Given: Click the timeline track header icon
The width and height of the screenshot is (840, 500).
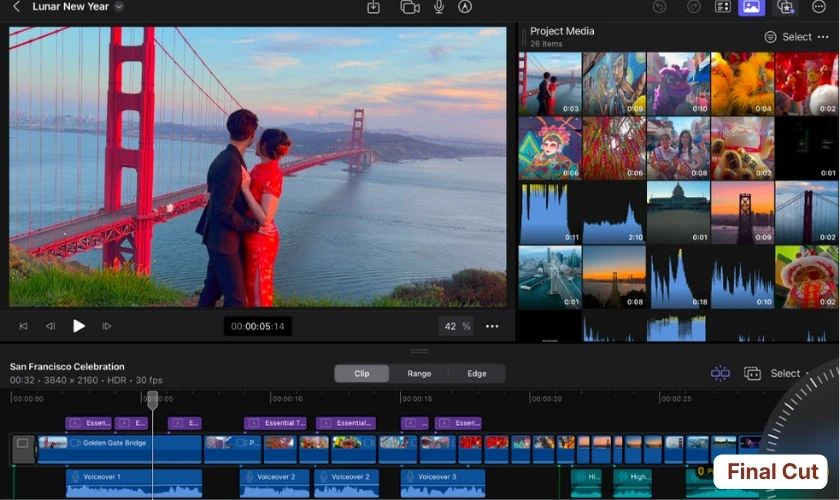Looking at the screenshot, I should pos(23,449).
